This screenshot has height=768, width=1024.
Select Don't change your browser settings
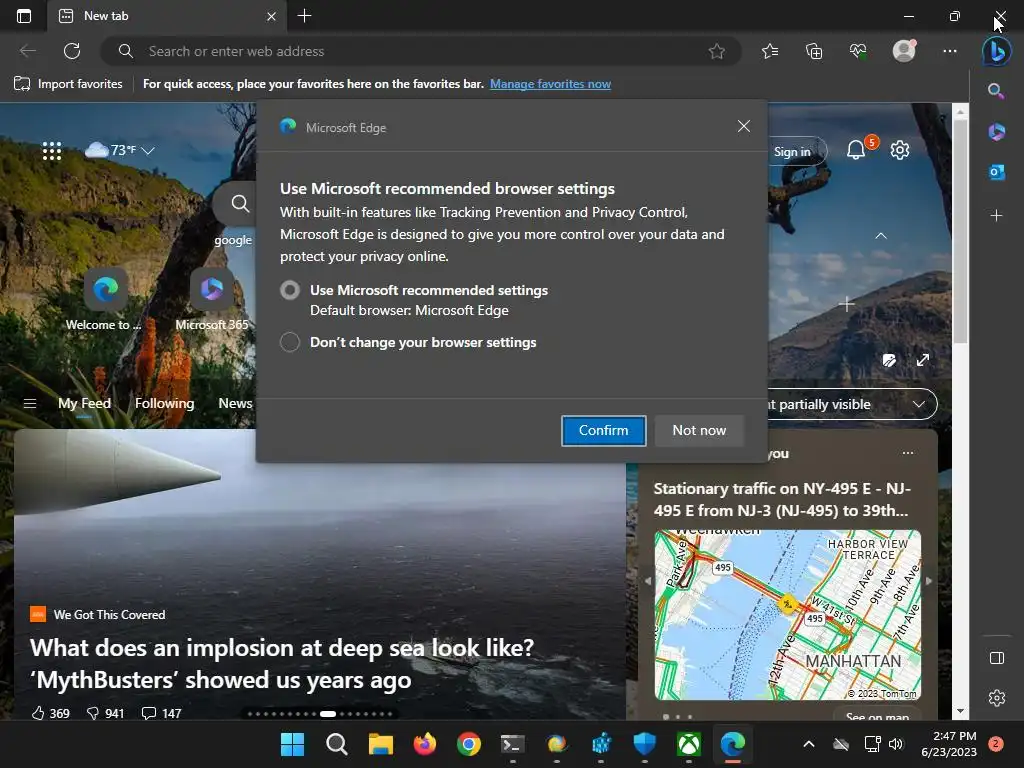(290, 342)
